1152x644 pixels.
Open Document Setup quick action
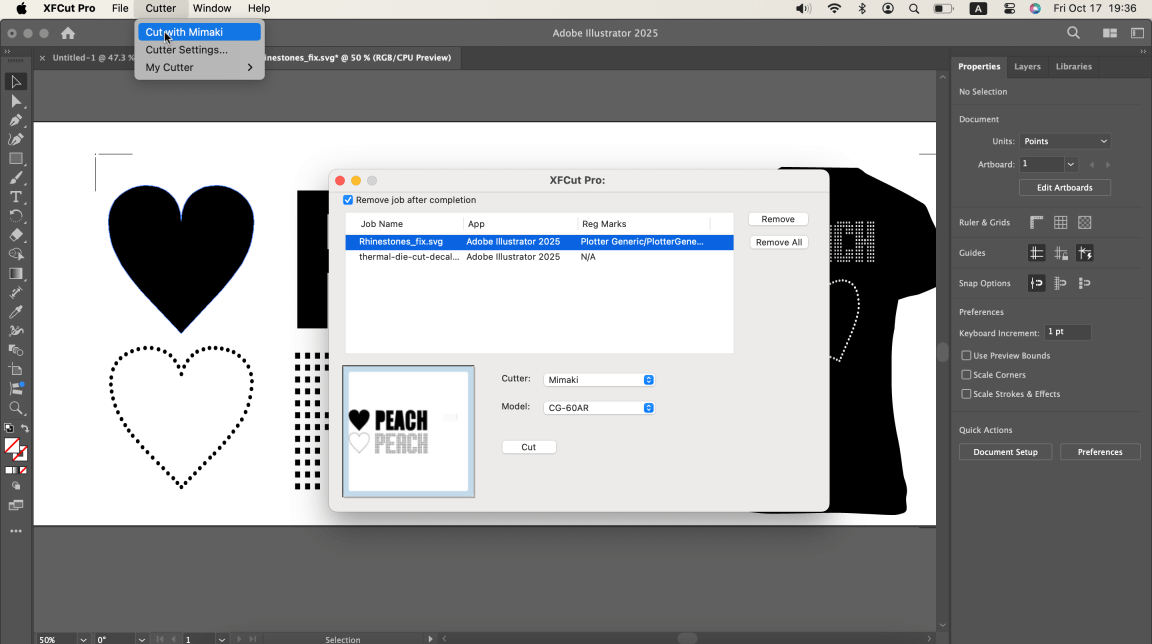point(1005,452)
